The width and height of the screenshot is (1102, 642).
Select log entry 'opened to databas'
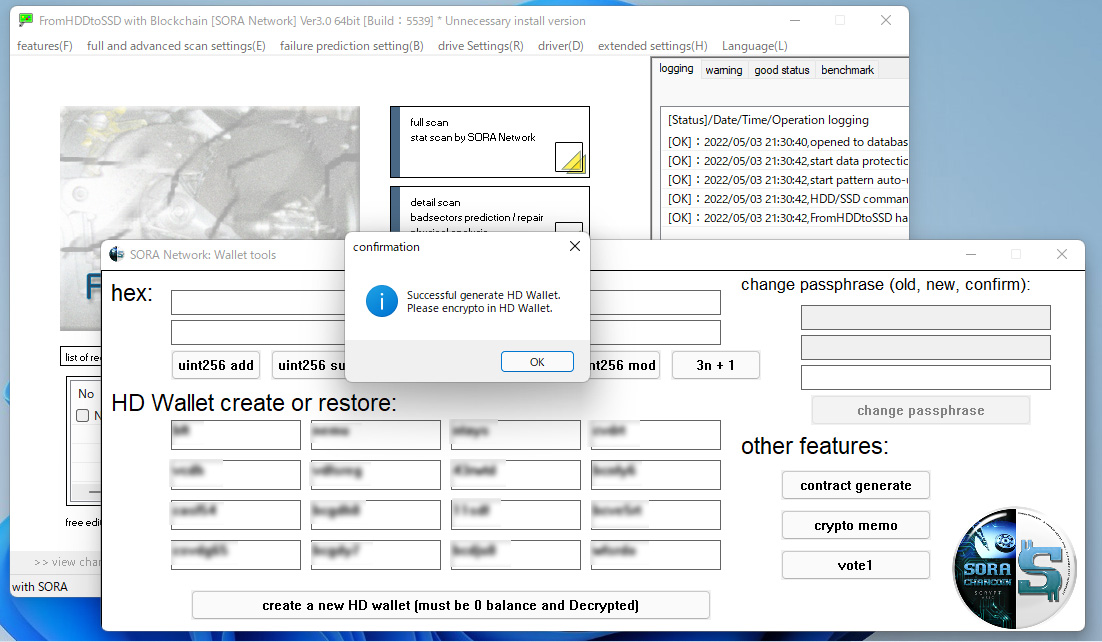(x=787, y=142)
